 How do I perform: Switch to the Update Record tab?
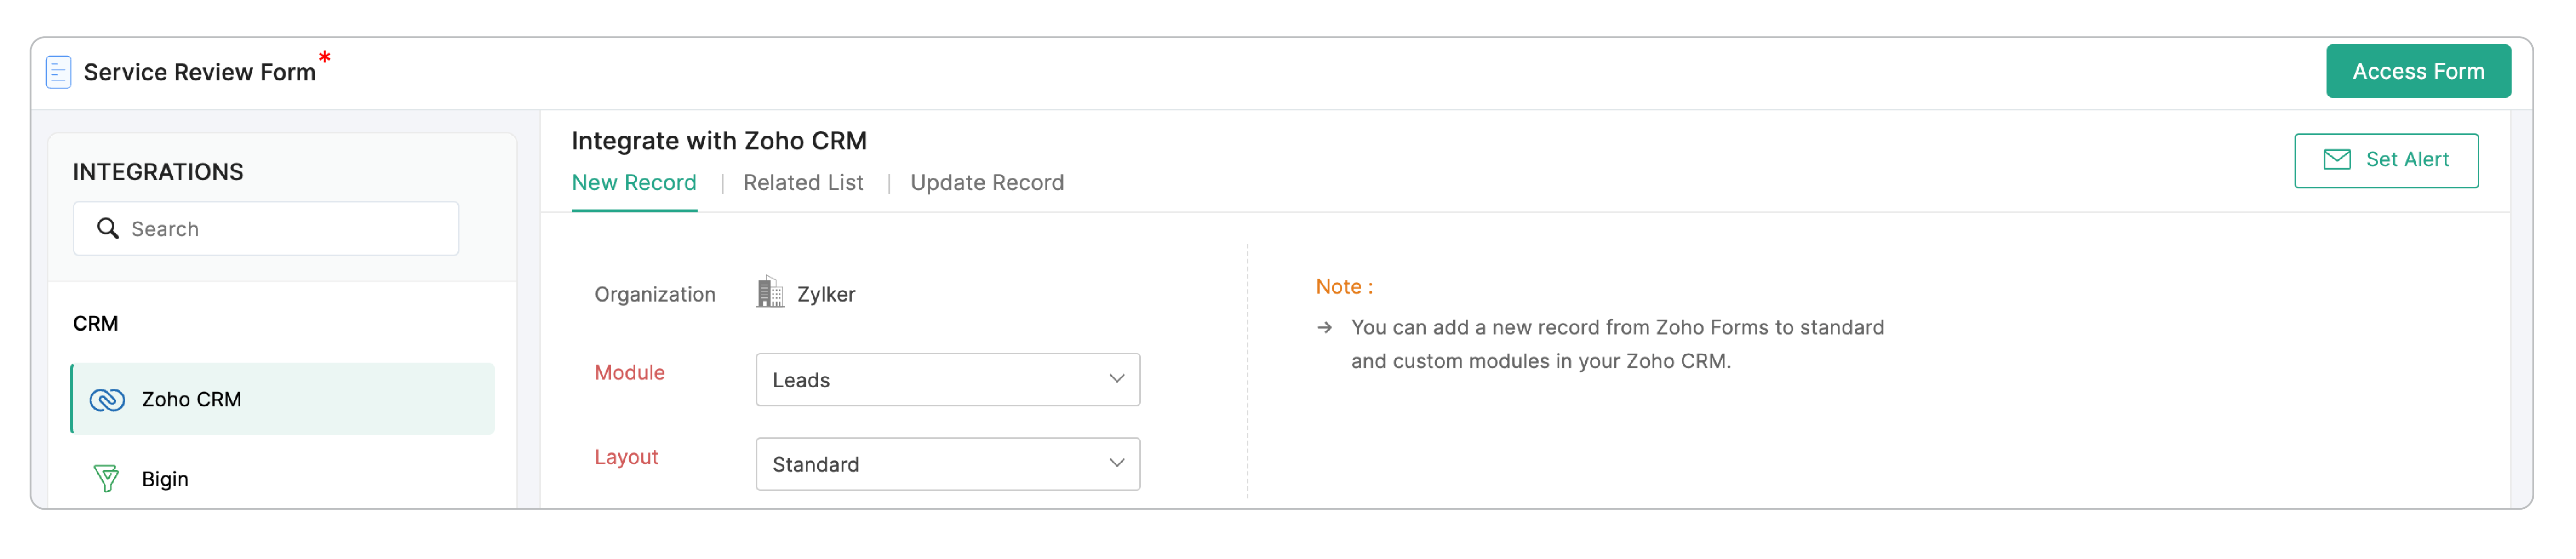[x=986, y=182]
